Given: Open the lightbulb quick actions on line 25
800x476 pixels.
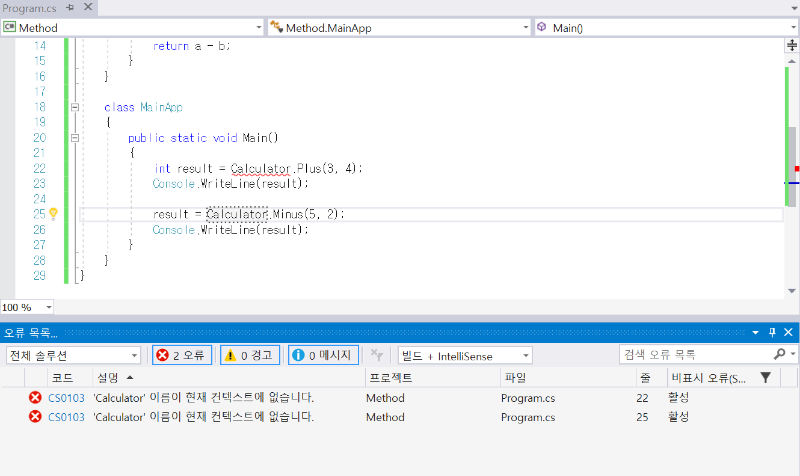Looking at the screenshot, I should pos(53,214).
